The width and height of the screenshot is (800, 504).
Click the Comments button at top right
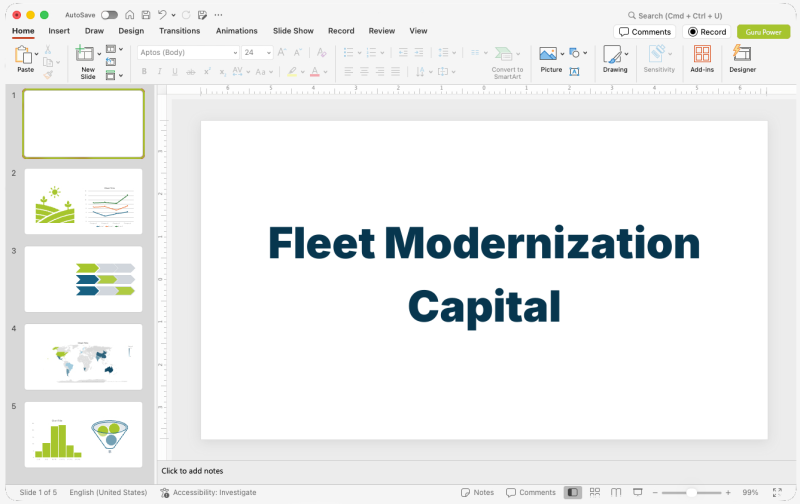point(645,32)
